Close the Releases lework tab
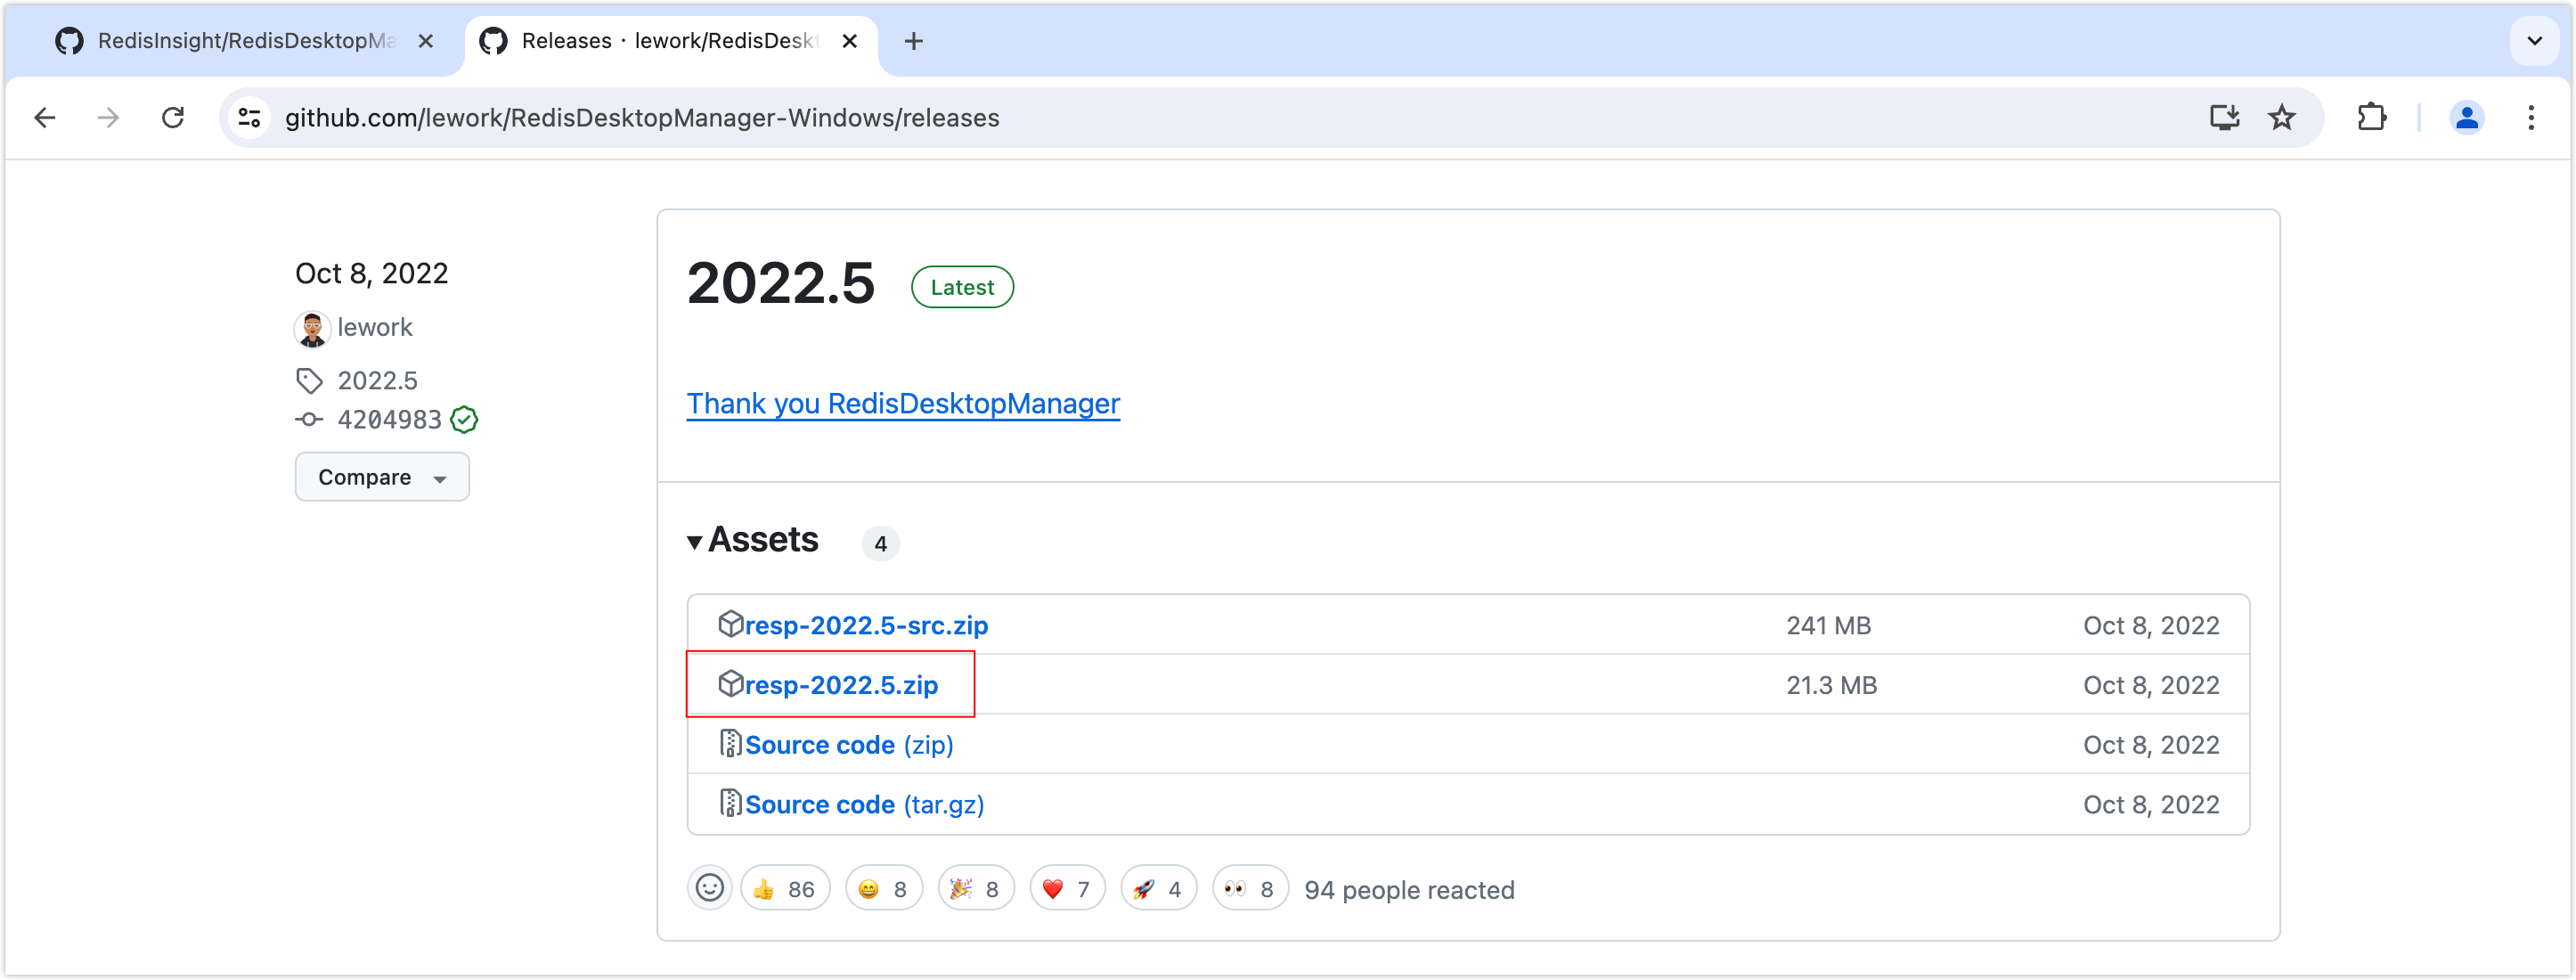 pyautogui.click(x=849, y=41)
